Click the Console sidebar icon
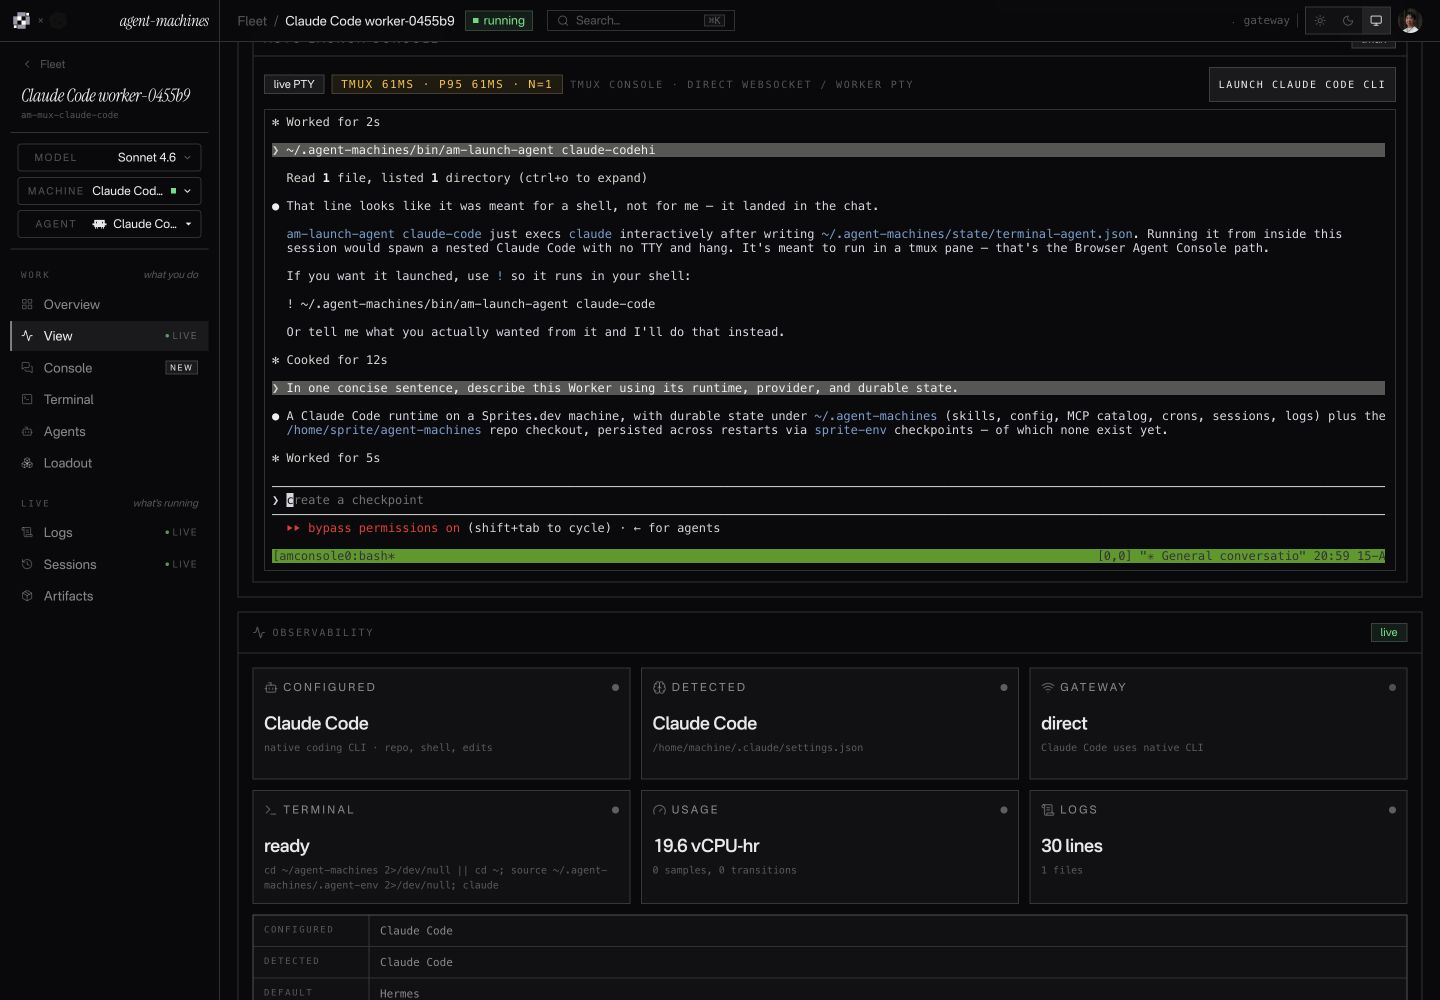1440x1000 pixels. [x=27, y=368]
